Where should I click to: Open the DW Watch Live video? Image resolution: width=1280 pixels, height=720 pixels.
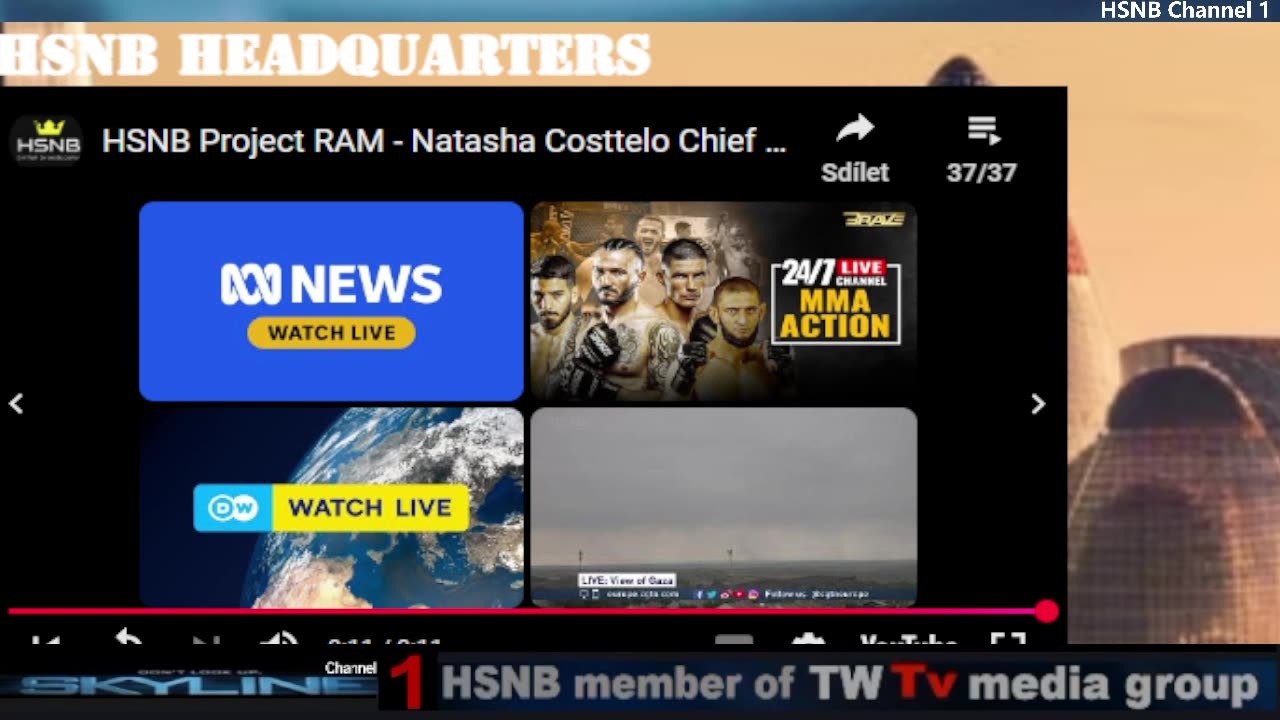click(x=331, y=507)
